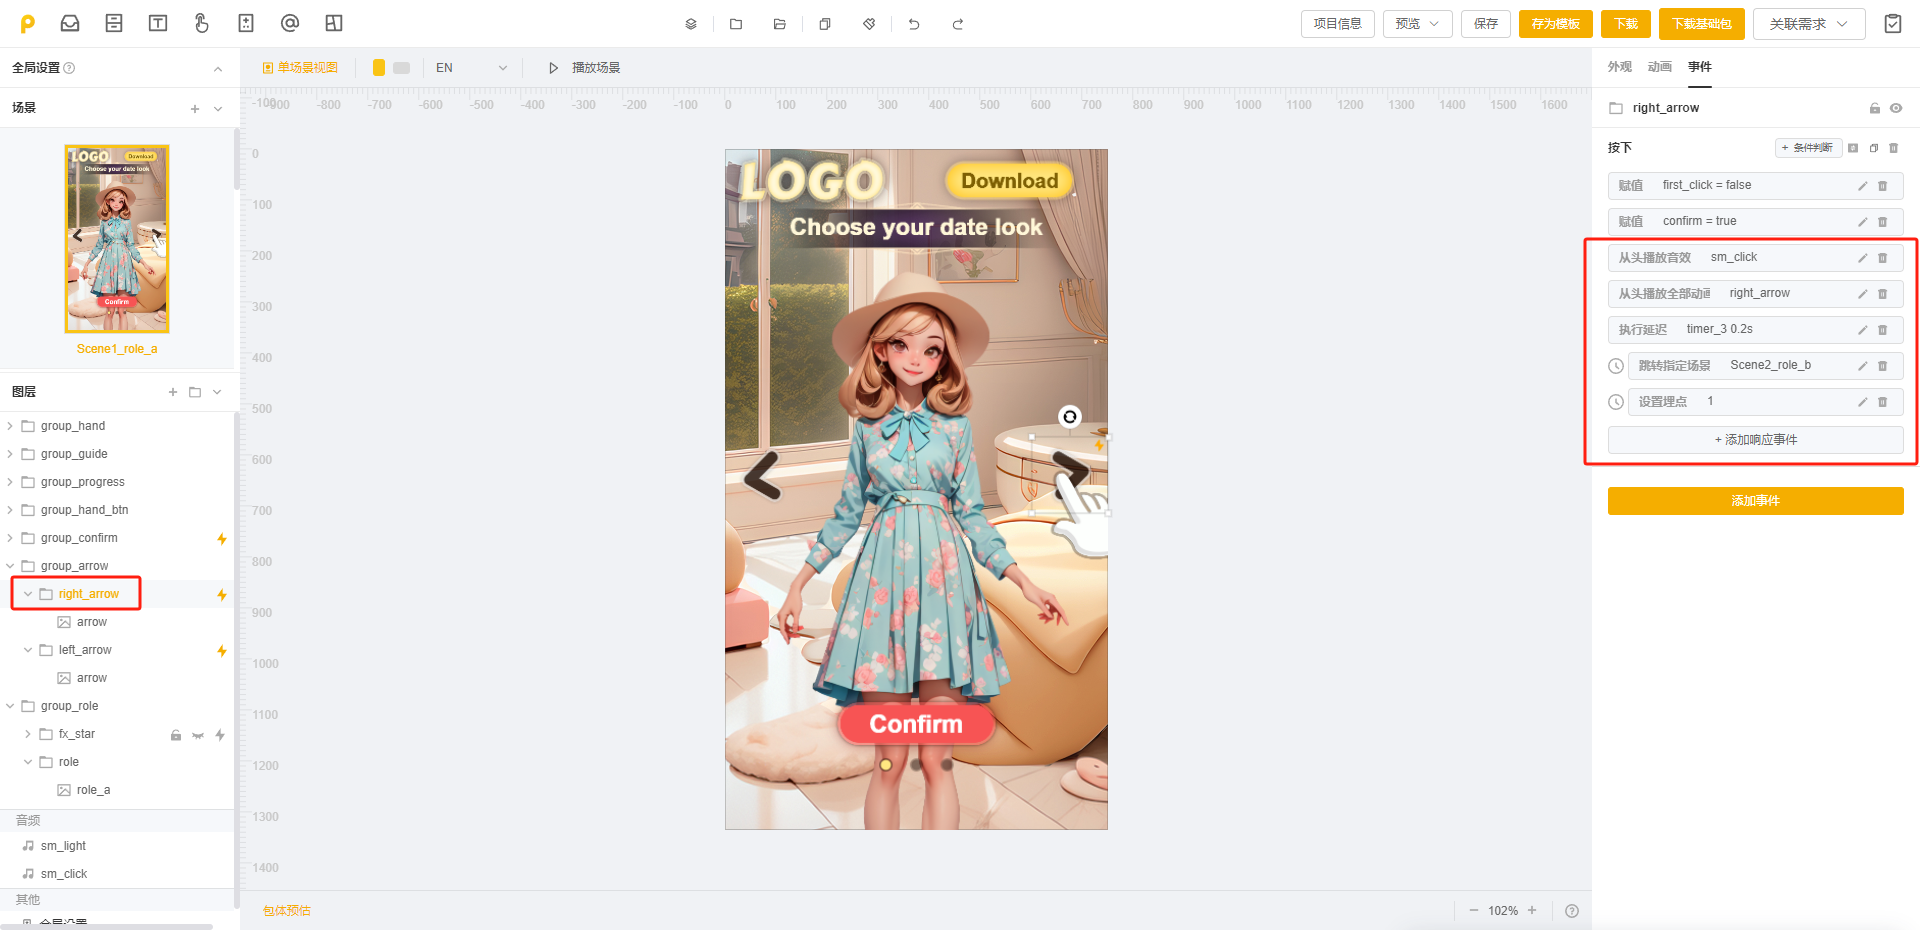Switch to the 外观 appearance tab
Image resolution: width=1920 pixels, height=930 pixels.
(1619, 67)
